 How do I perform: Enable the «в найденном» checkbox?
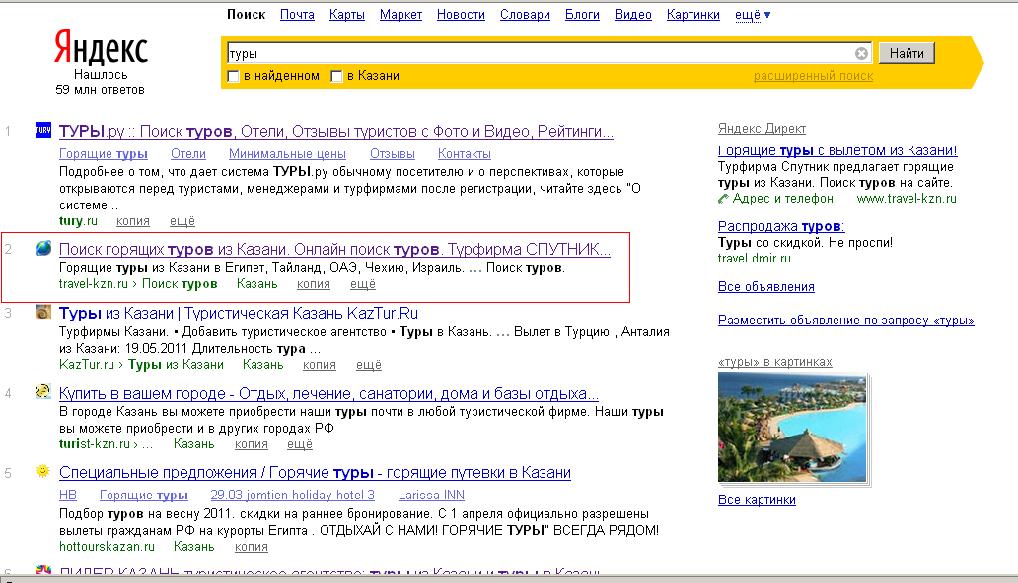tap(234, 75)
